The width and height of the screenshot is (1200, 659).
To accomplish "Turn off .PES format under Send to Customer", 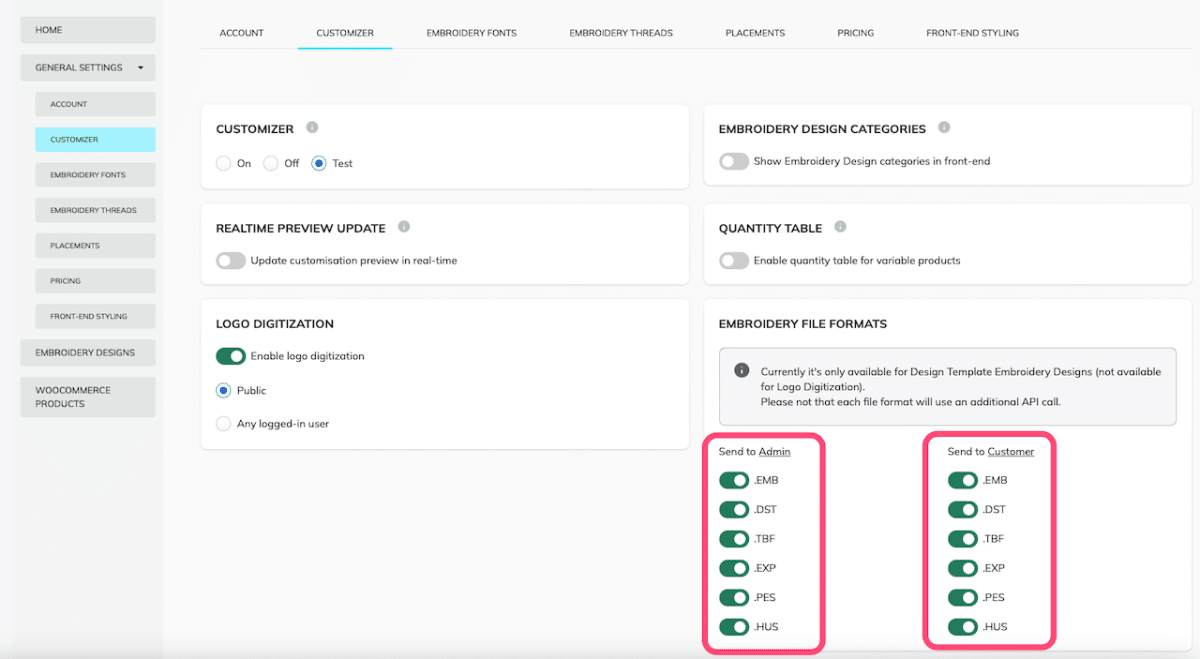I will click(962, 597).
